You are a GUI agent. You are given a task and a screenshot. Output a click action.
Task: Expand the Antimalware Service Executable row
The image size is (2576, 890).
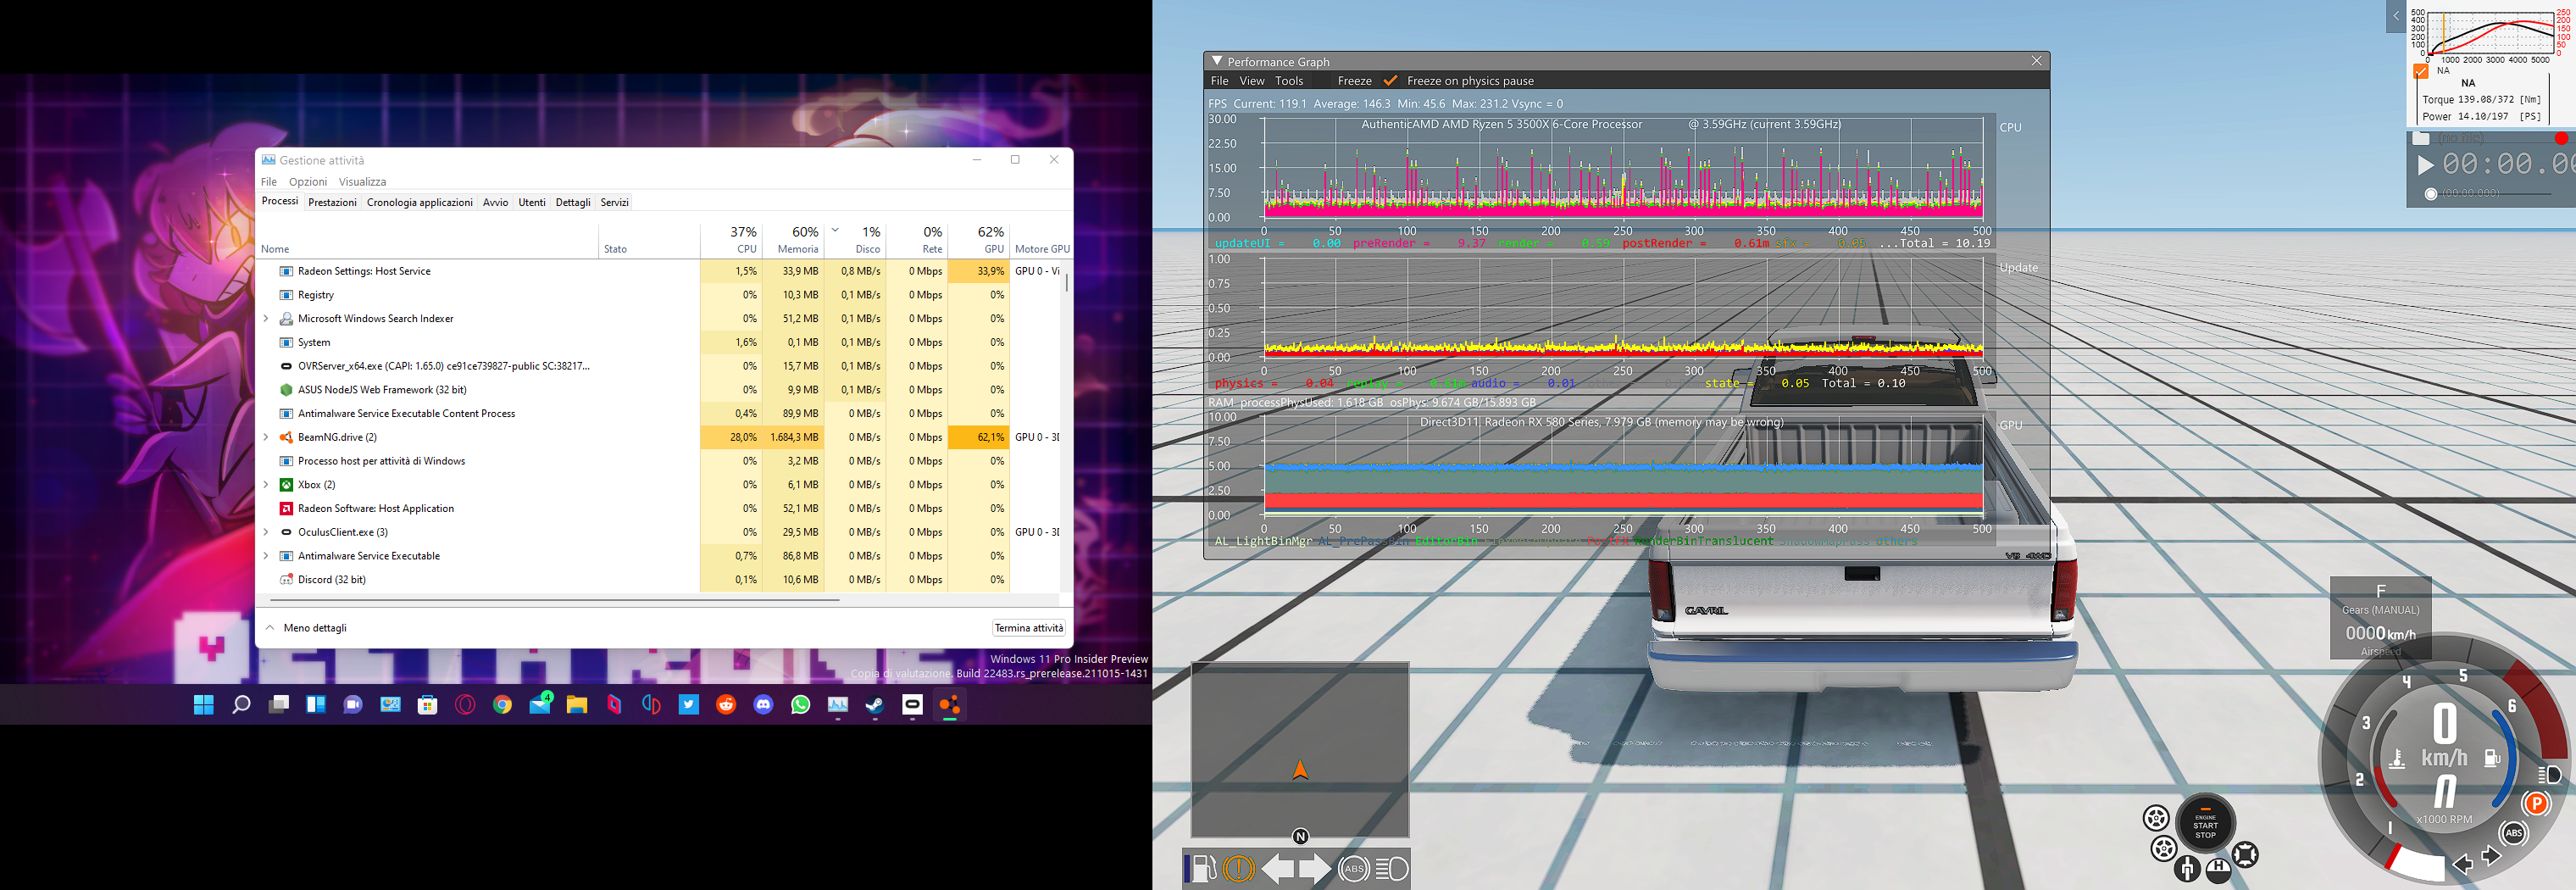266,556
